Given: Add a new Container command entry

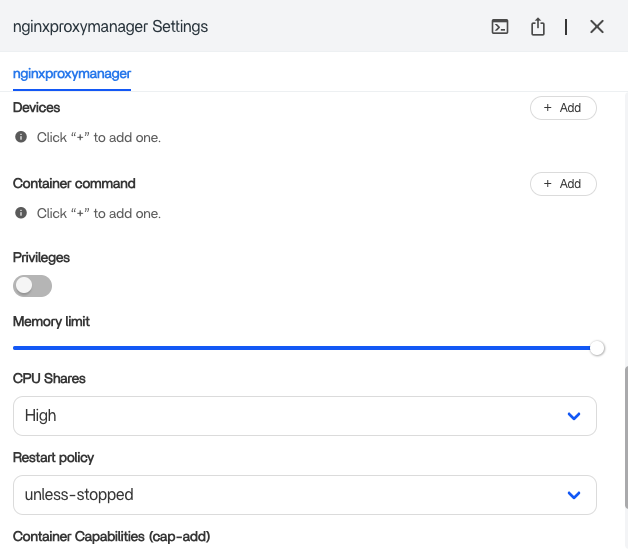Looking at the screenshot, I should (562, 184).
